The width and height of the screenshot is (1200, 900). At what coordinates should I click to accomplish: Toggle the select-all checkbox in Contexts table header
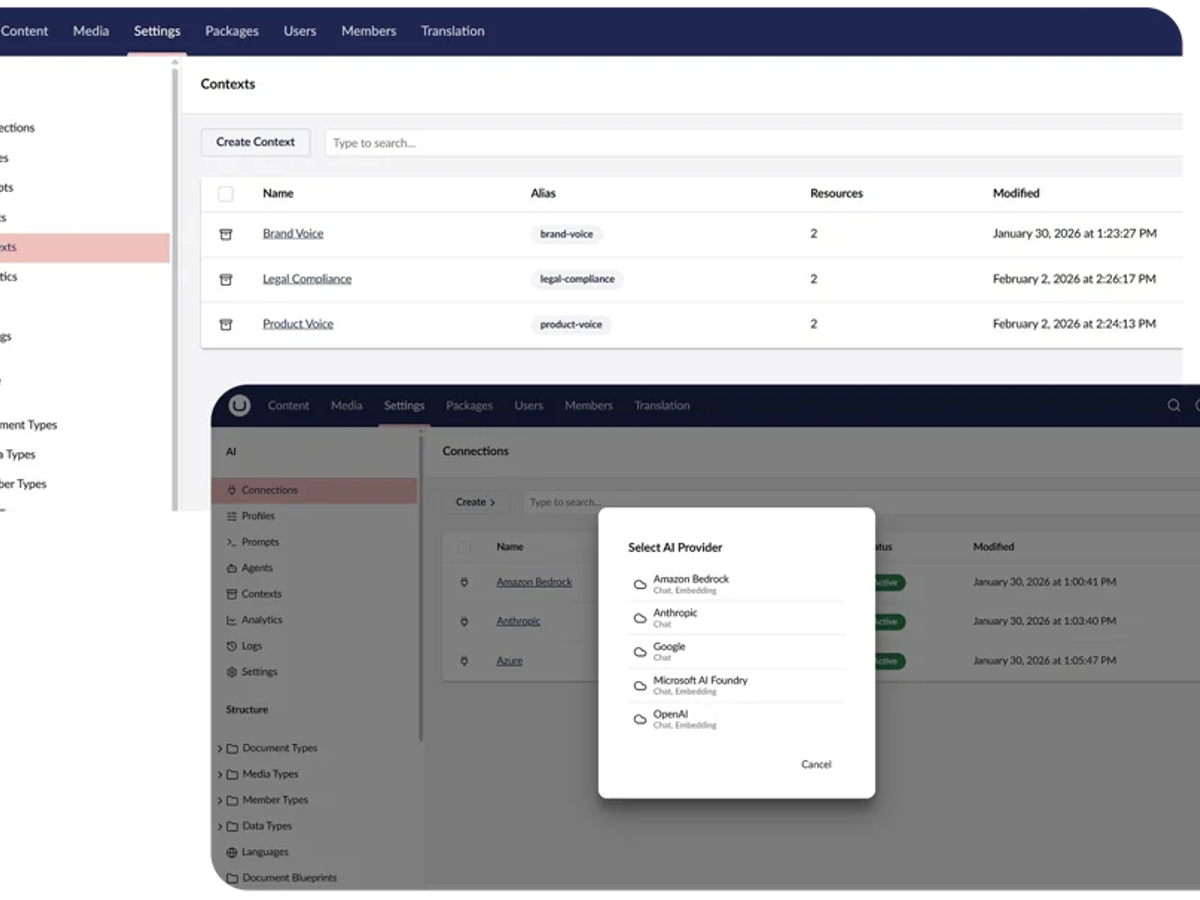(226, 194)
